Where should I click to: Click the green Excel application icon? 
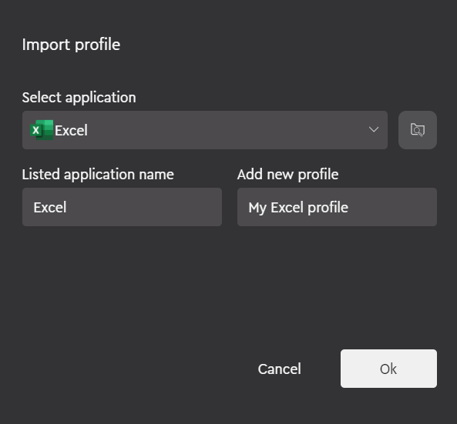pos(42,130)
